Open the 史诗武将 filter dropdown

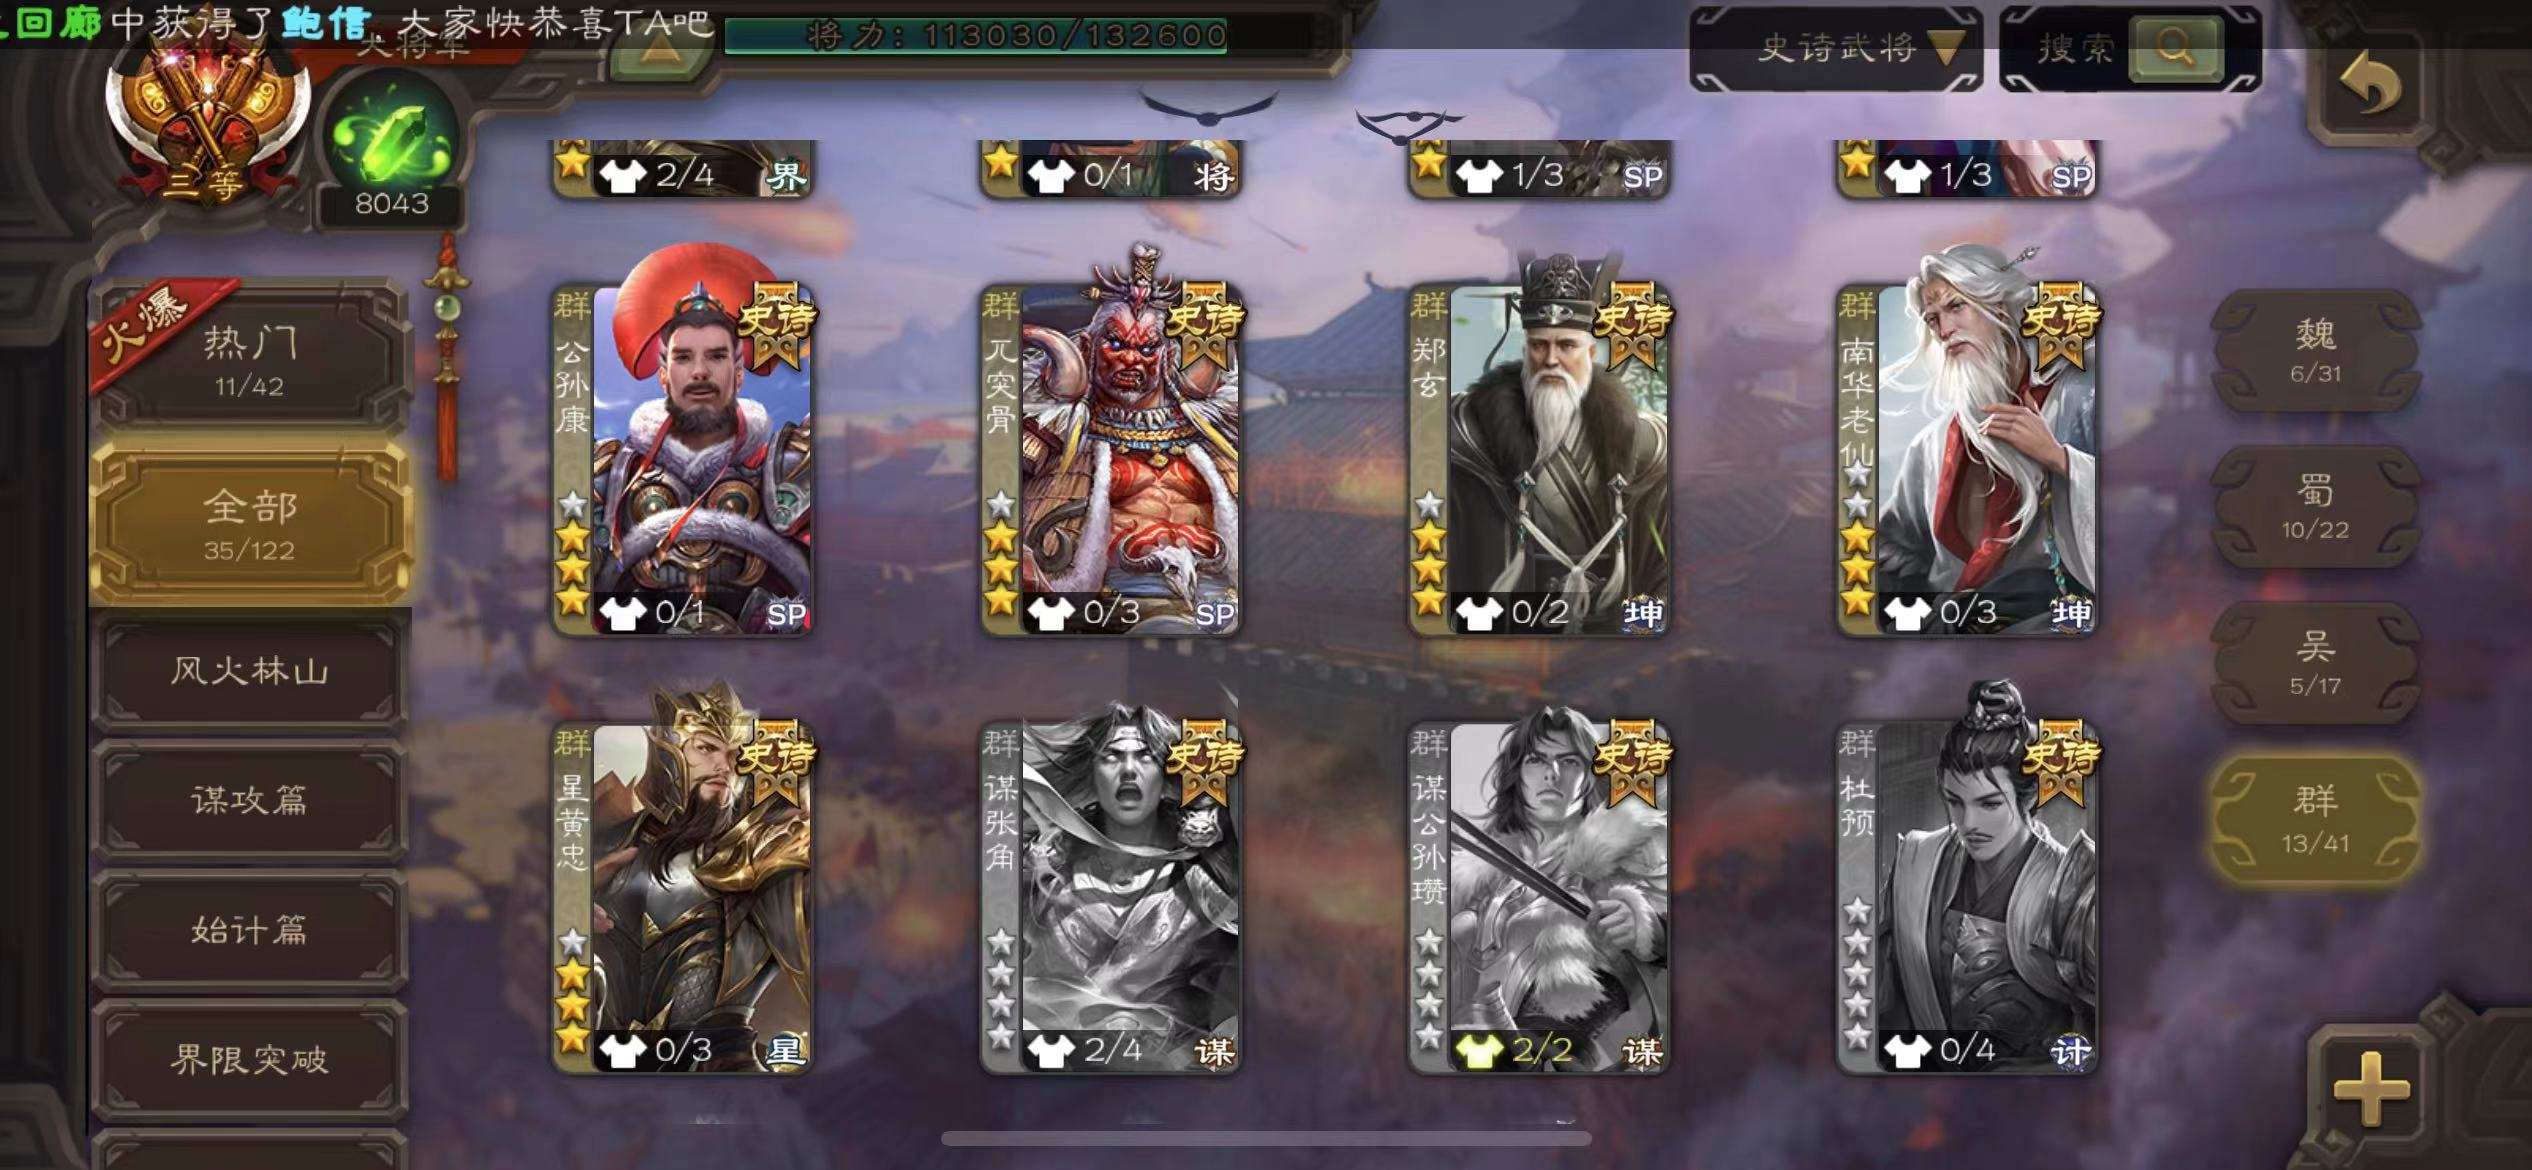click(1836, 48)
